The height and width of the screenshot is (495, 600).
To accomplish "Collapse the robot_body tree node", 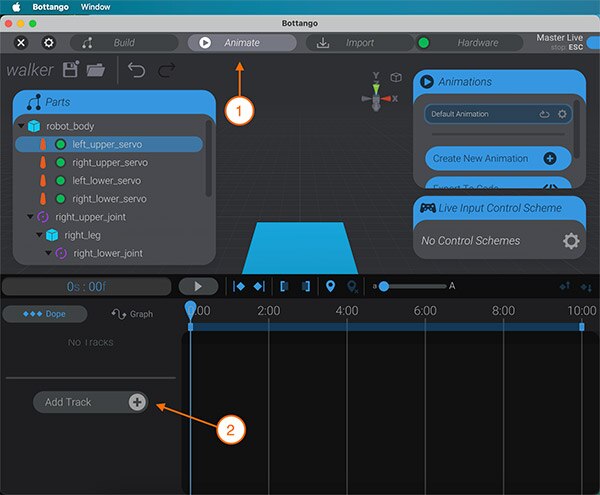I will [22, 126].
